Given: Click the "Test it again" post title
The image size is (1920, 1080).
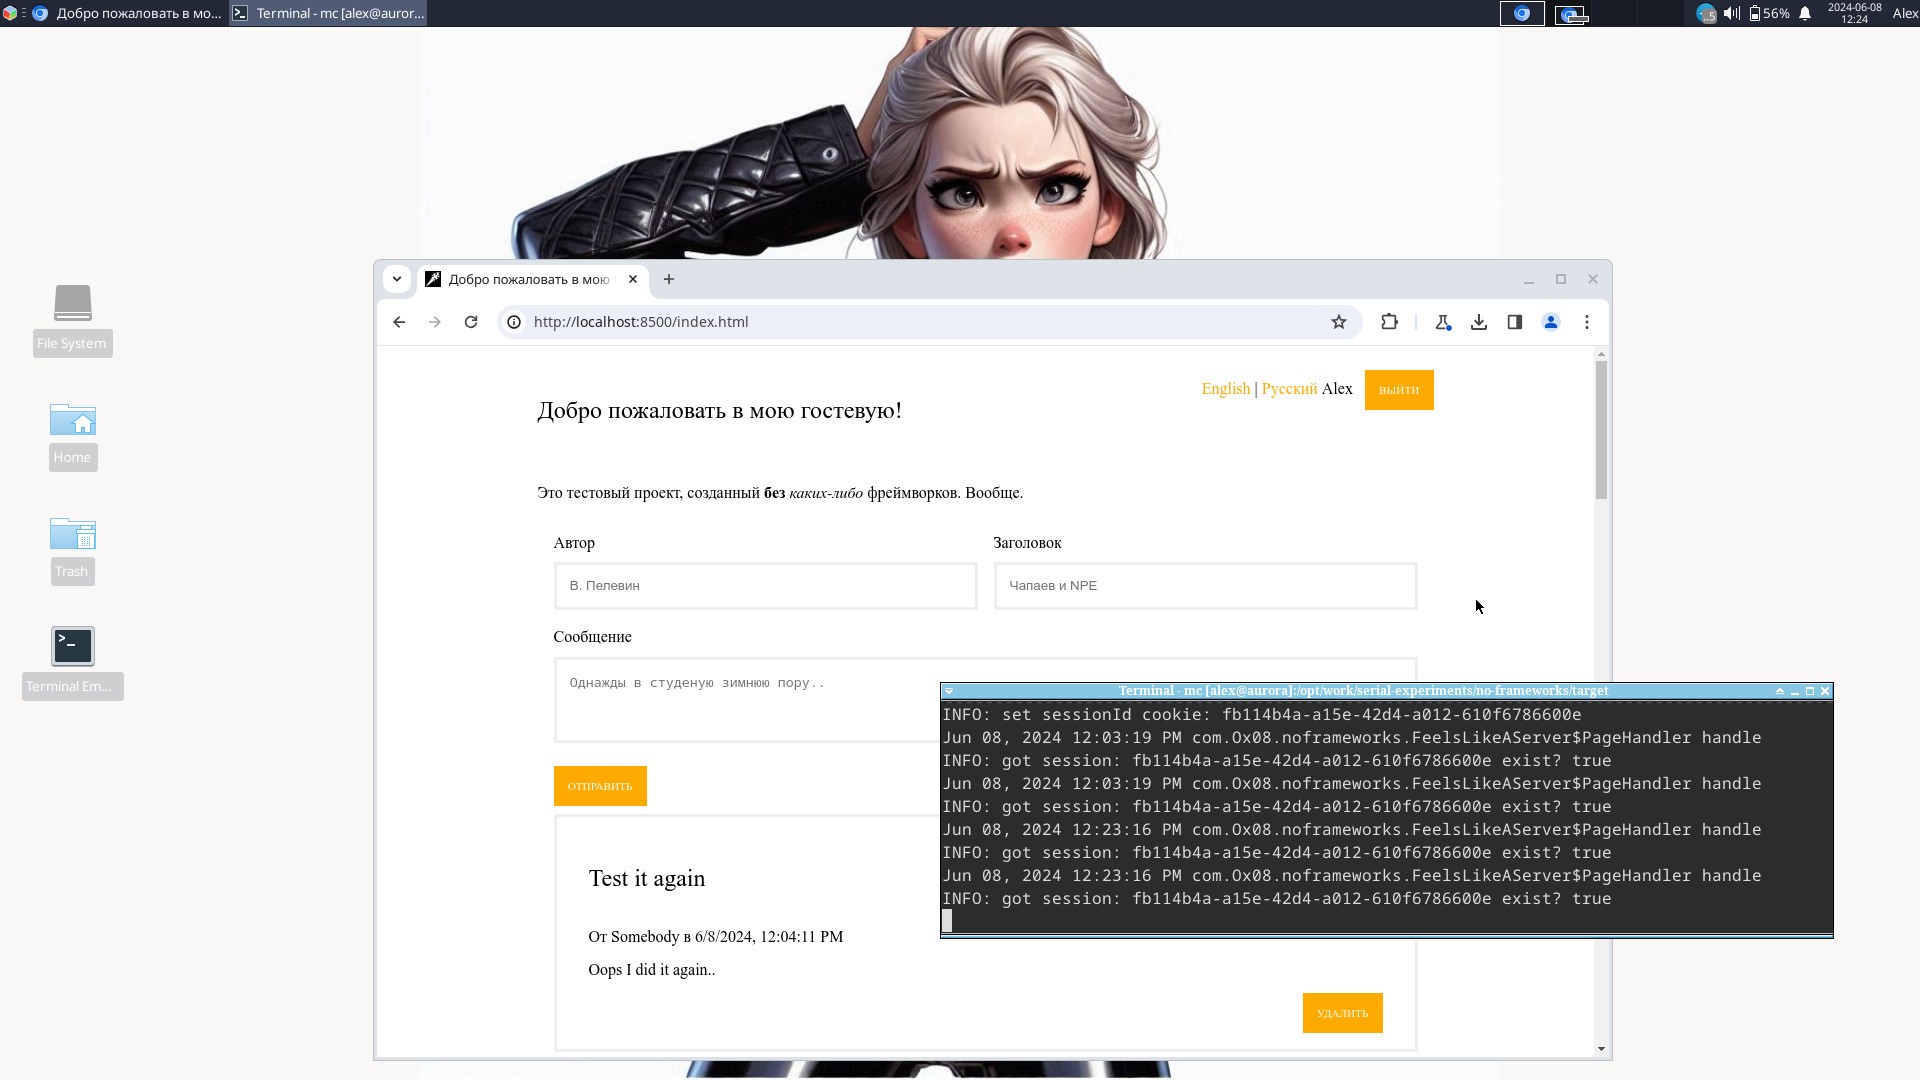Looking at the screenshot, I should (x=647, y=878).
